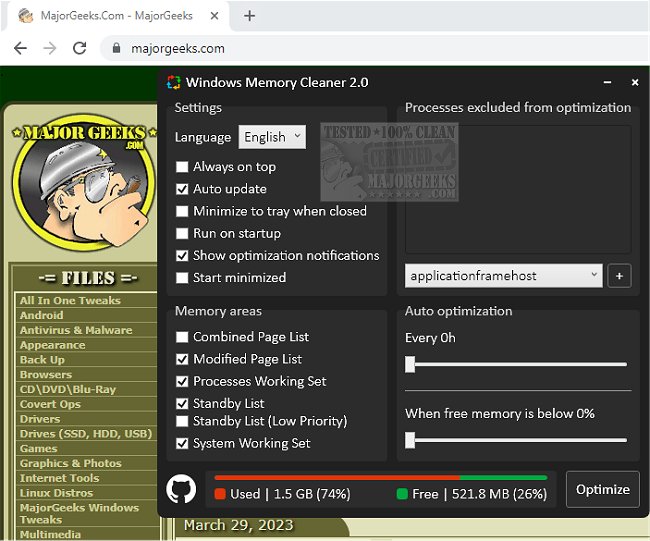Click the Windows Memory Cleaner app logo

click(174, 82)
